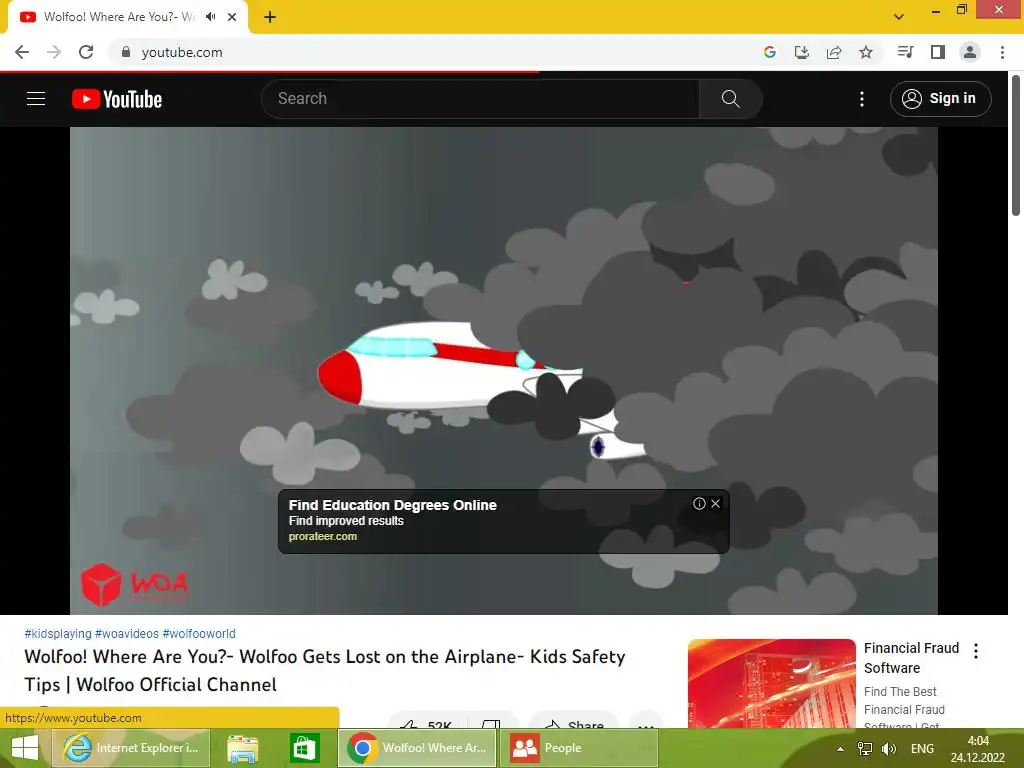Open more actions menu beside Share
The image size is (1024, 768).
coord(646,722)
